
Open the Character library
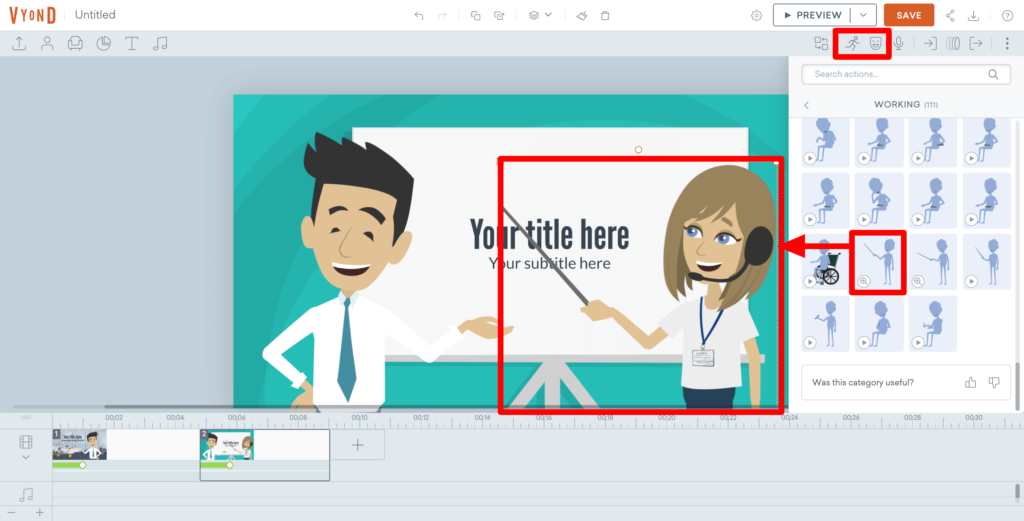tap(47, 44)
